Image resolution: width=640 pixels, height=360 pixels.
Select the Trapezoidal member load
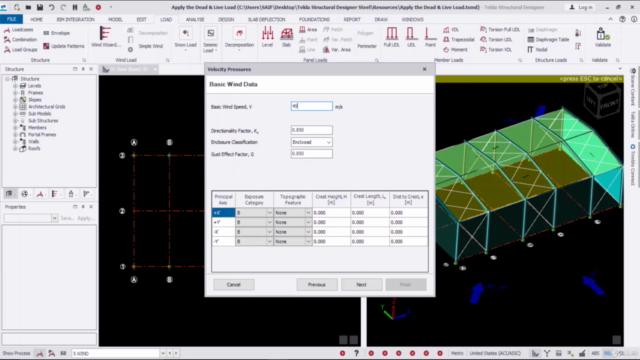pos(459,40)
